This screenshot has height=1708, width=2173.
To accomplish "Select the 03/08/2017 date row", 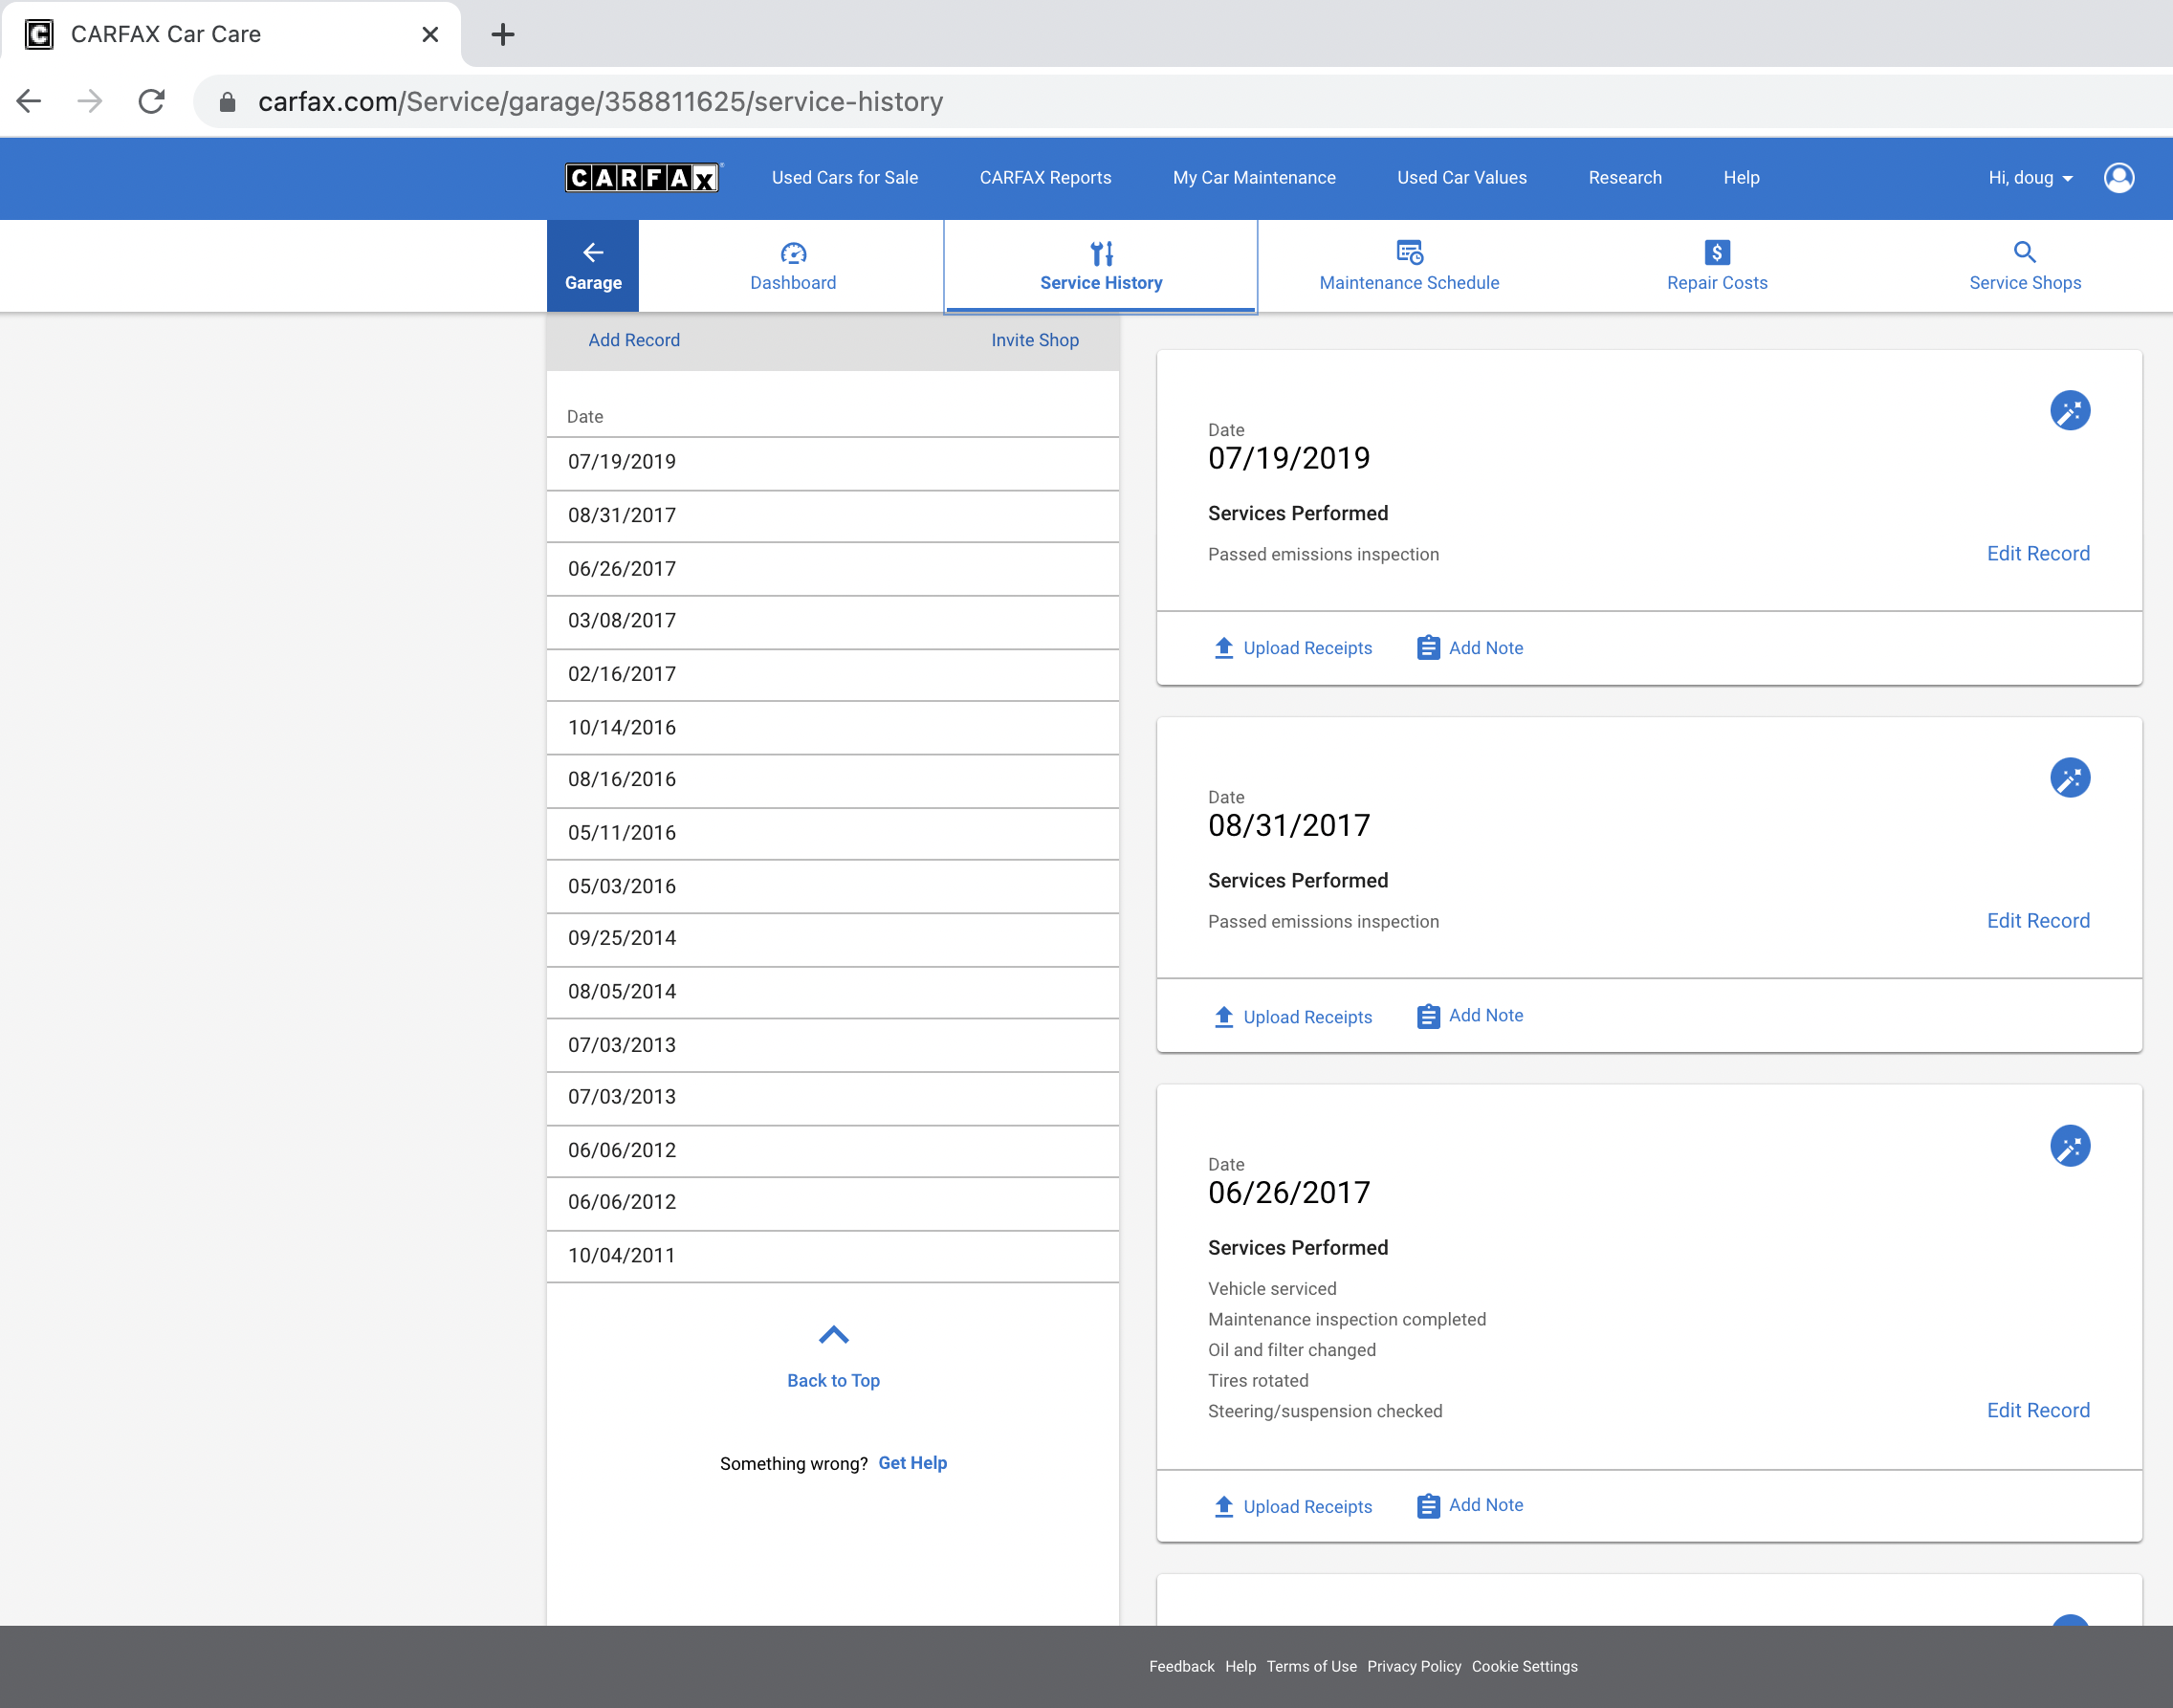I will click(x=832, y=622).
